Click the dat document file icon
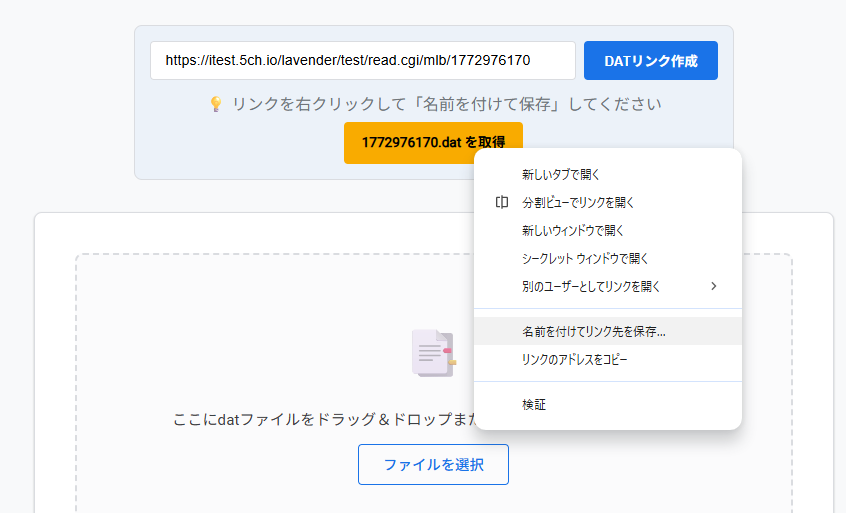Screen dimensions: 846x513 click(x=433, y=353)
